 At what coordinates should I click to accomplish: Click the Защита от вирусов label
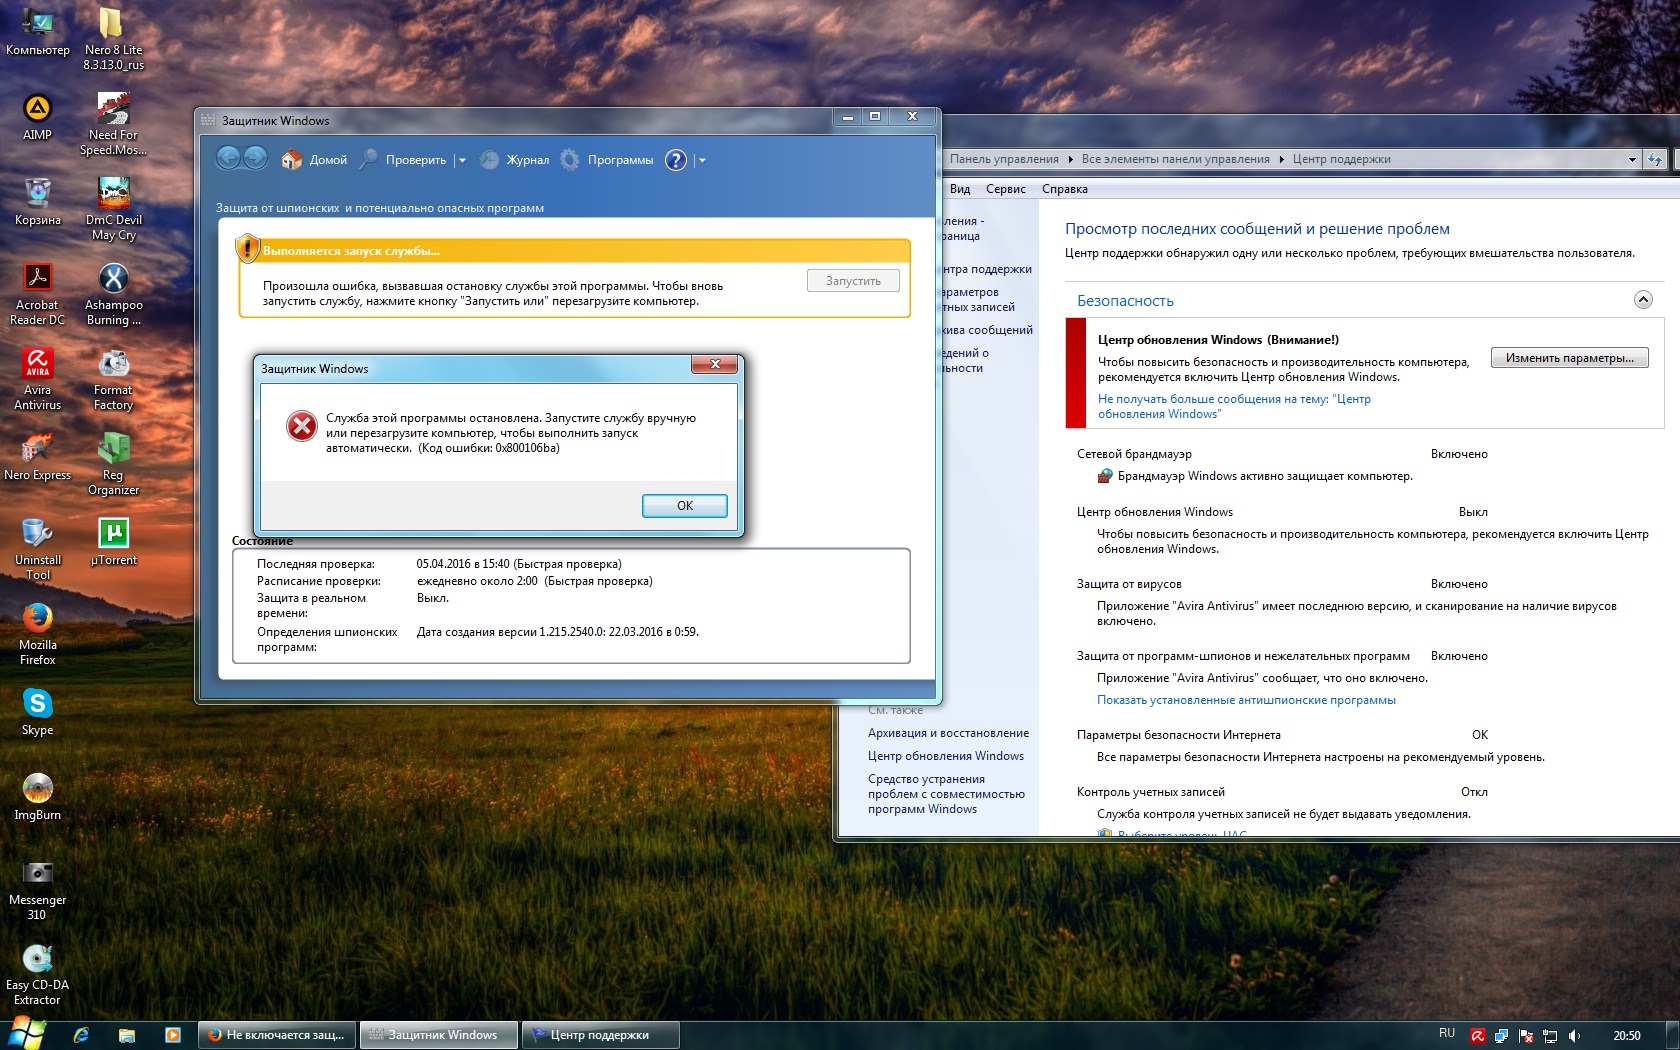click(x=1129, y=584)
